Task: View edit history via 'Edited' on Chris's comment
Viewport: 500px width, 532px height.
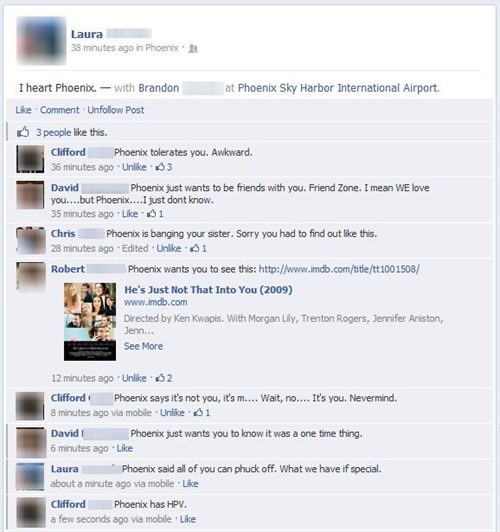Action: click(135, 248)
